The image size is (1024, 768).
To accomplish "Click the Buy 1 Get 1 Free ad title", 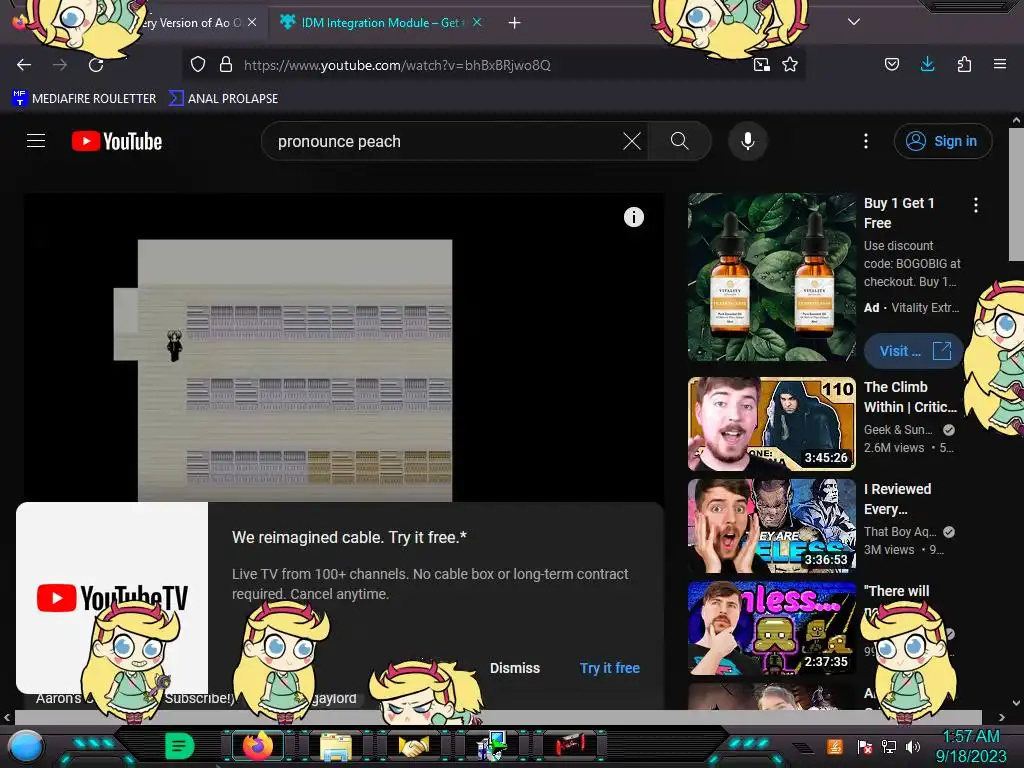I will pyautogui.click(x=899, y=213).
